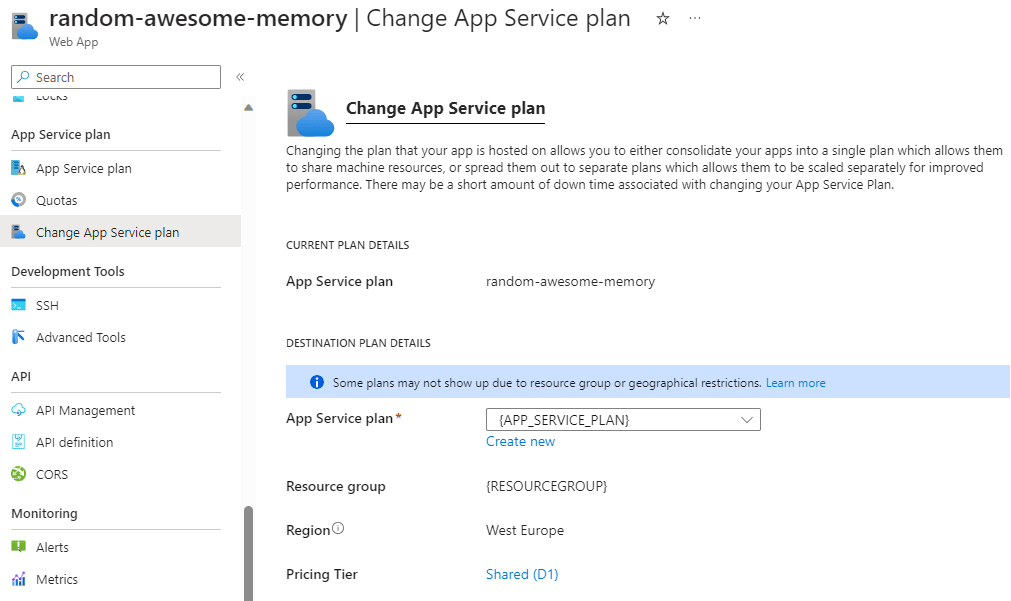
Task: Click the info icon in the blue banner
Action: click(x=317, y=382)
